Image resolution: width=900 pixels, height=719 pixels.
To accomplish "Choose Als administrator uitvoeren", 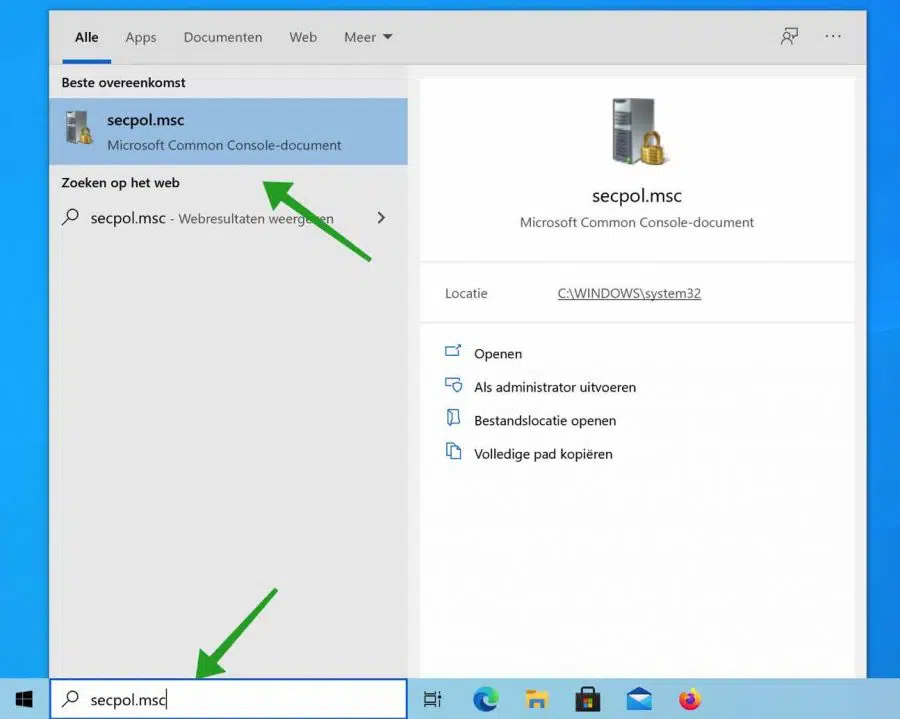I will pos(554,387).
